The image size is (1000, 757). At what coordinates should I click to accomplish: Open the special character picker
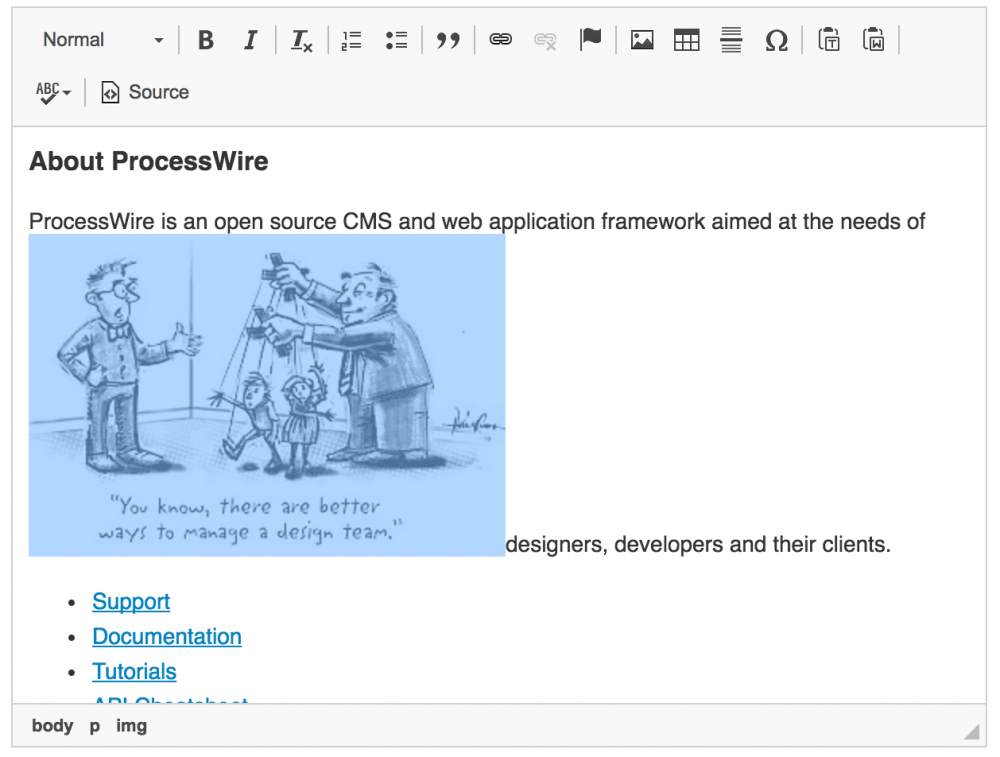776,40
